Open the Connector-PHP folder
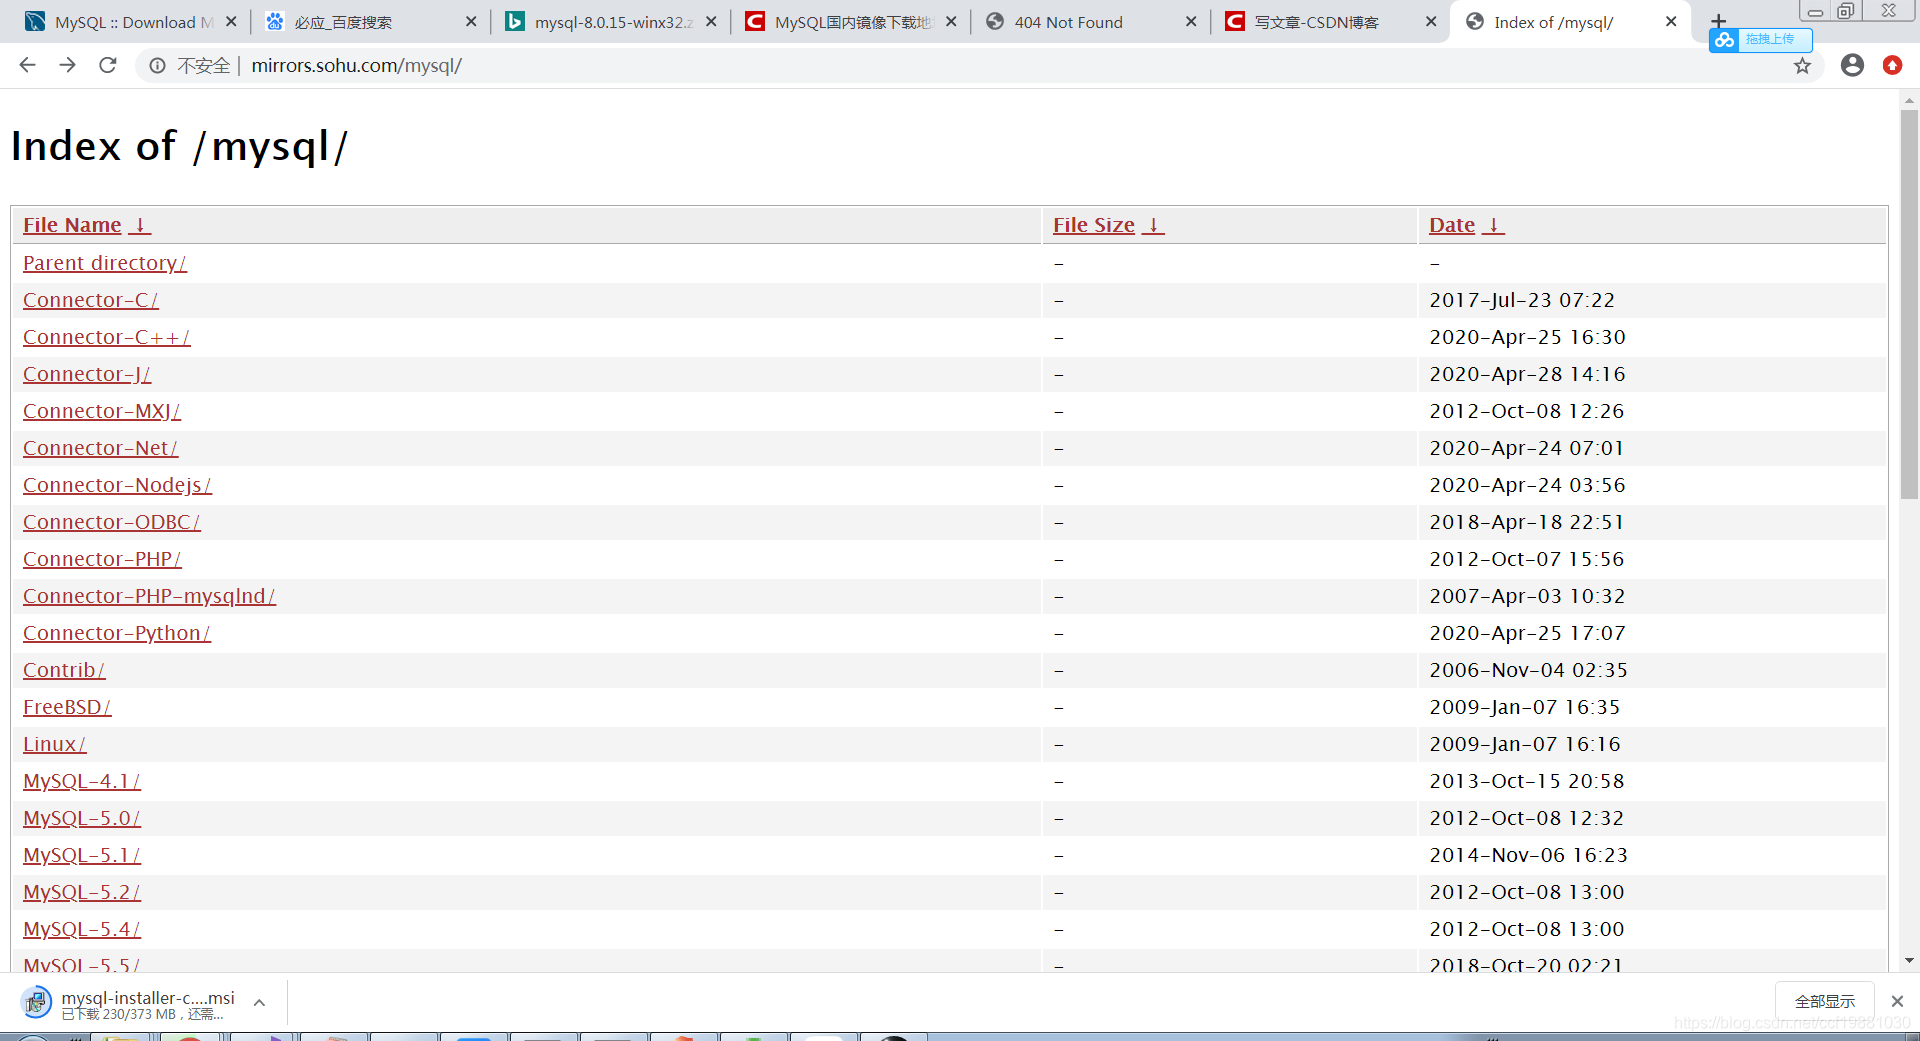 click(102, 559)
